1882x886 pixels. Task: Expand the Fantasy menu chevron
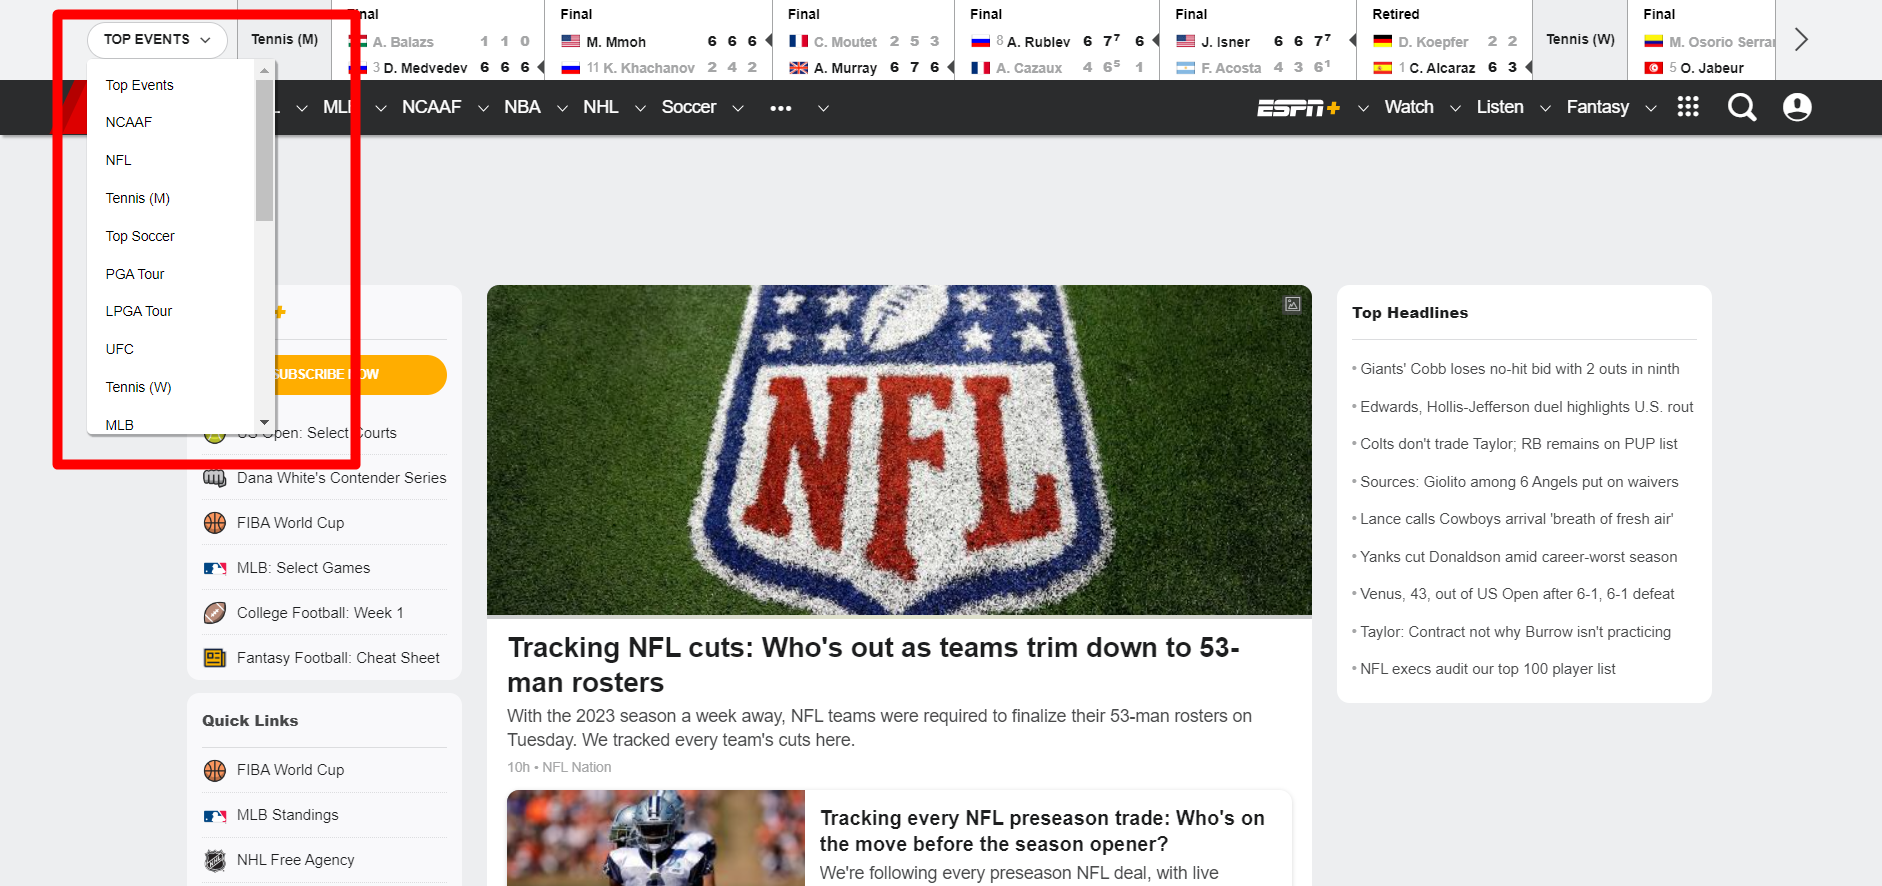1651,108
